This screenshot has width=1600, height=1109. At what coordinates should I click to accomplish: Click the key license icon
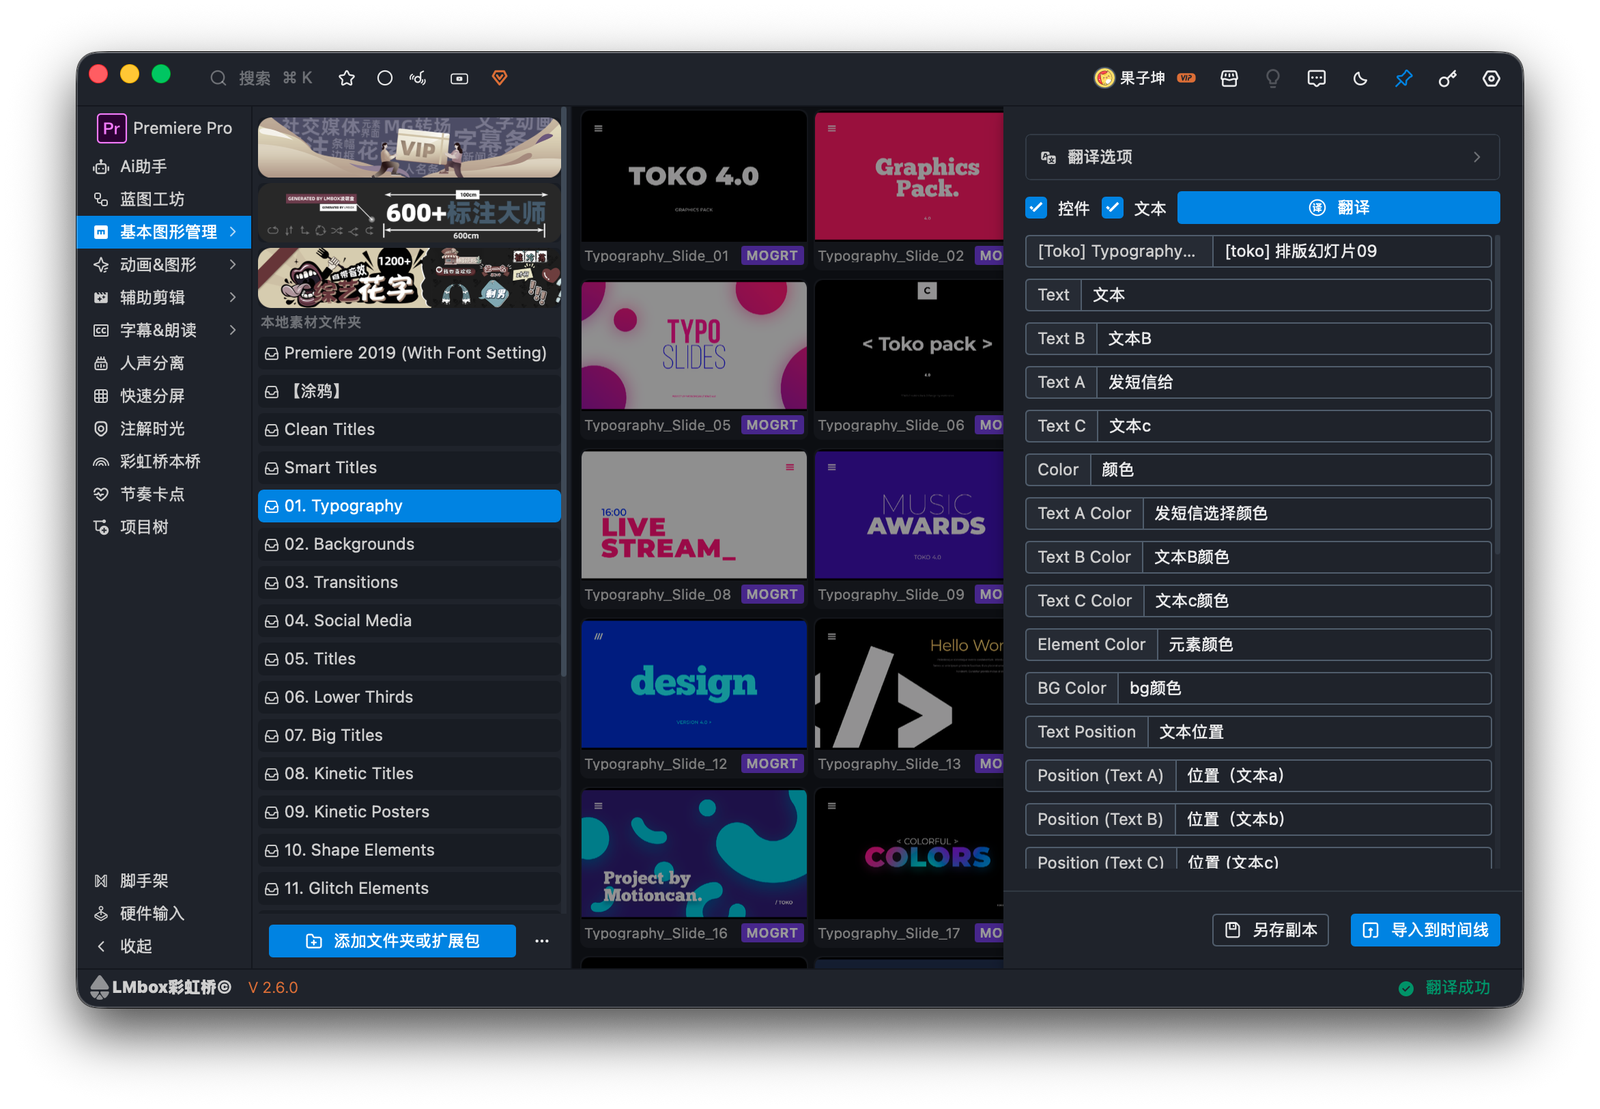coord(1447,78)
